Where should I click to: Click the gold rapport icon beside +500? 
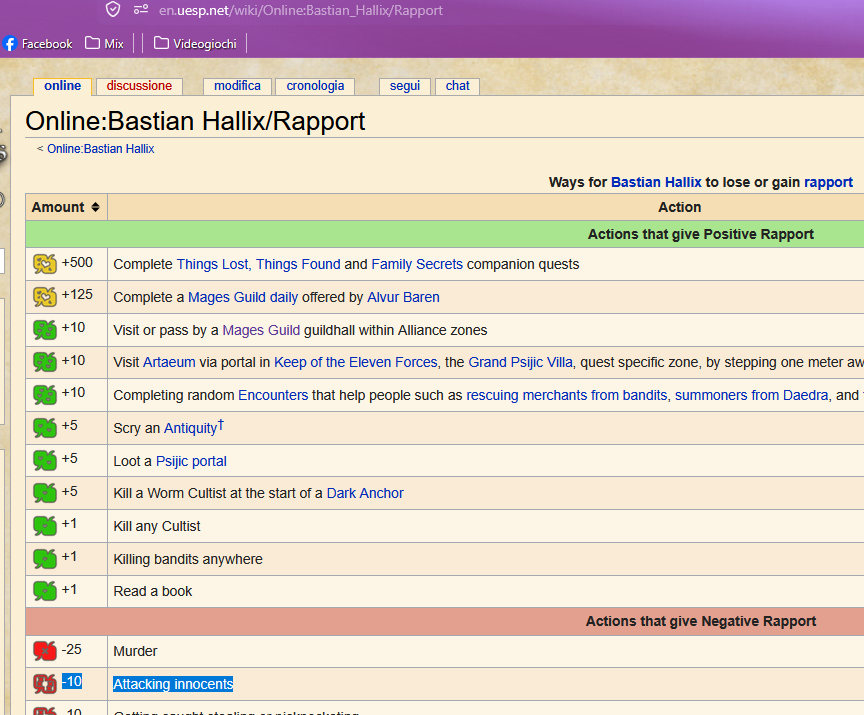coord(45,264)
